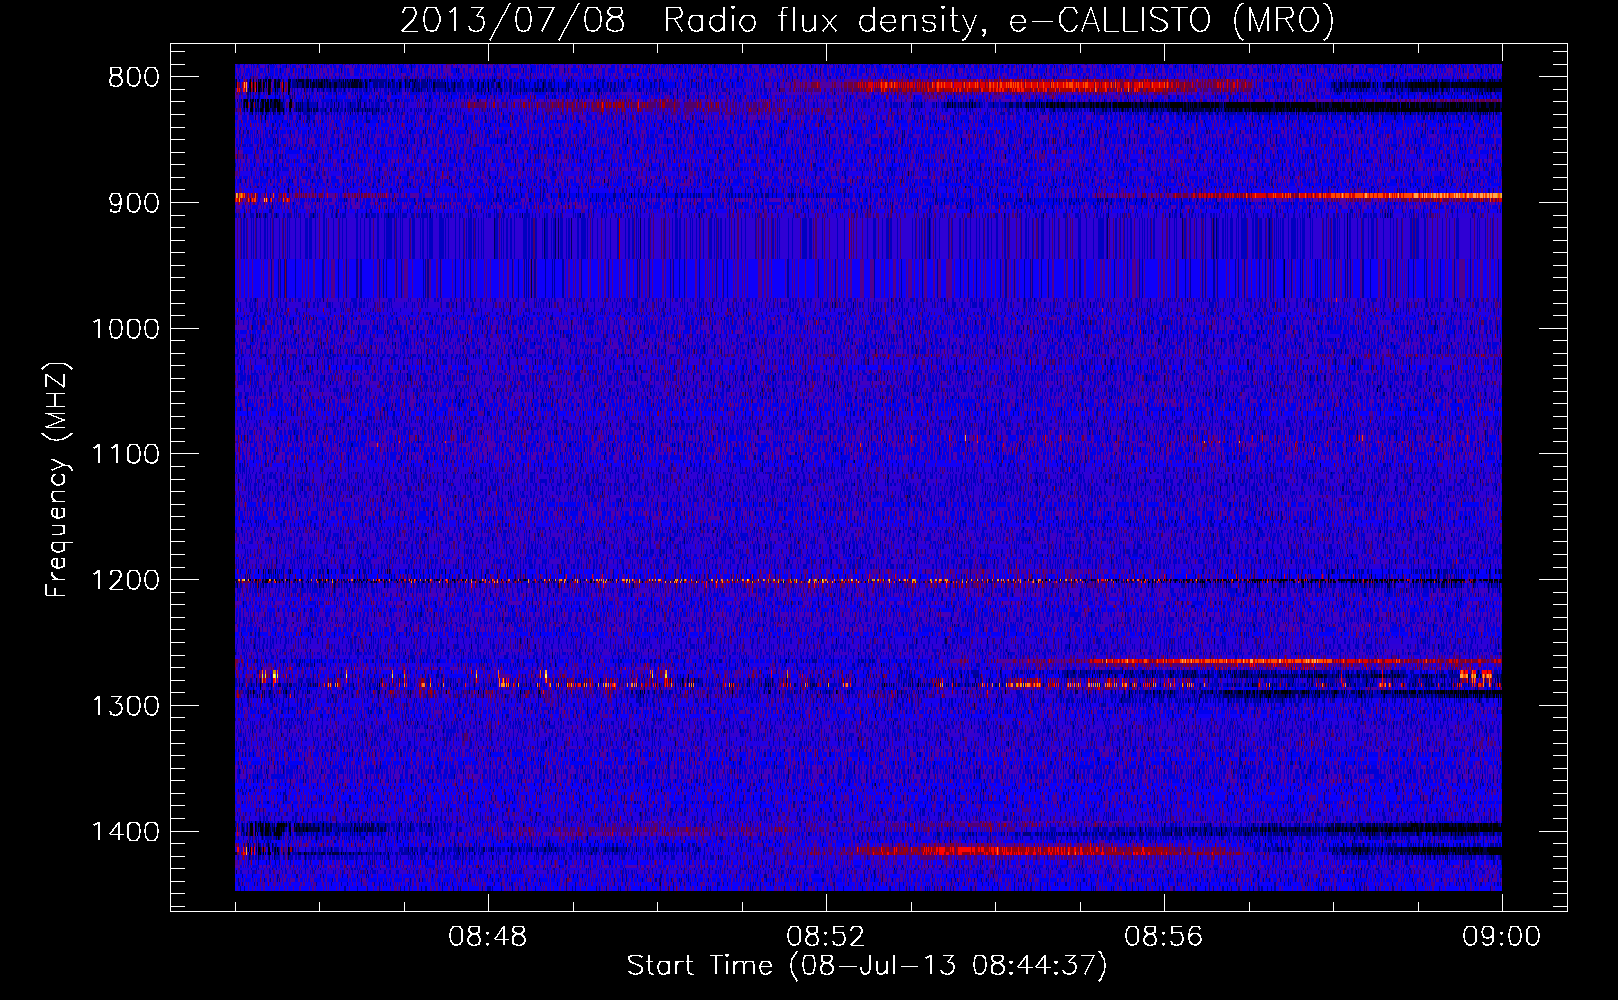This screenshot has height=1000, width=1618.
Task: Select the y-axis label 'Frequency (MHZ)'
Action: click(58, 480)
